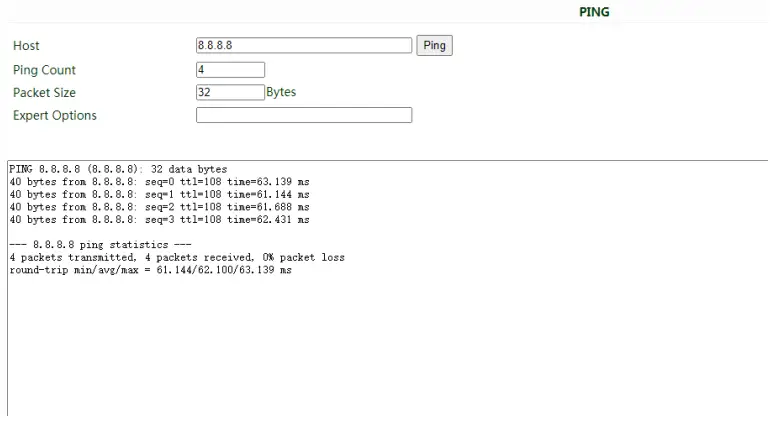Select the seq=3 time=62.431 ms result line
Viewport: 780px width, 423px height.
159,219
